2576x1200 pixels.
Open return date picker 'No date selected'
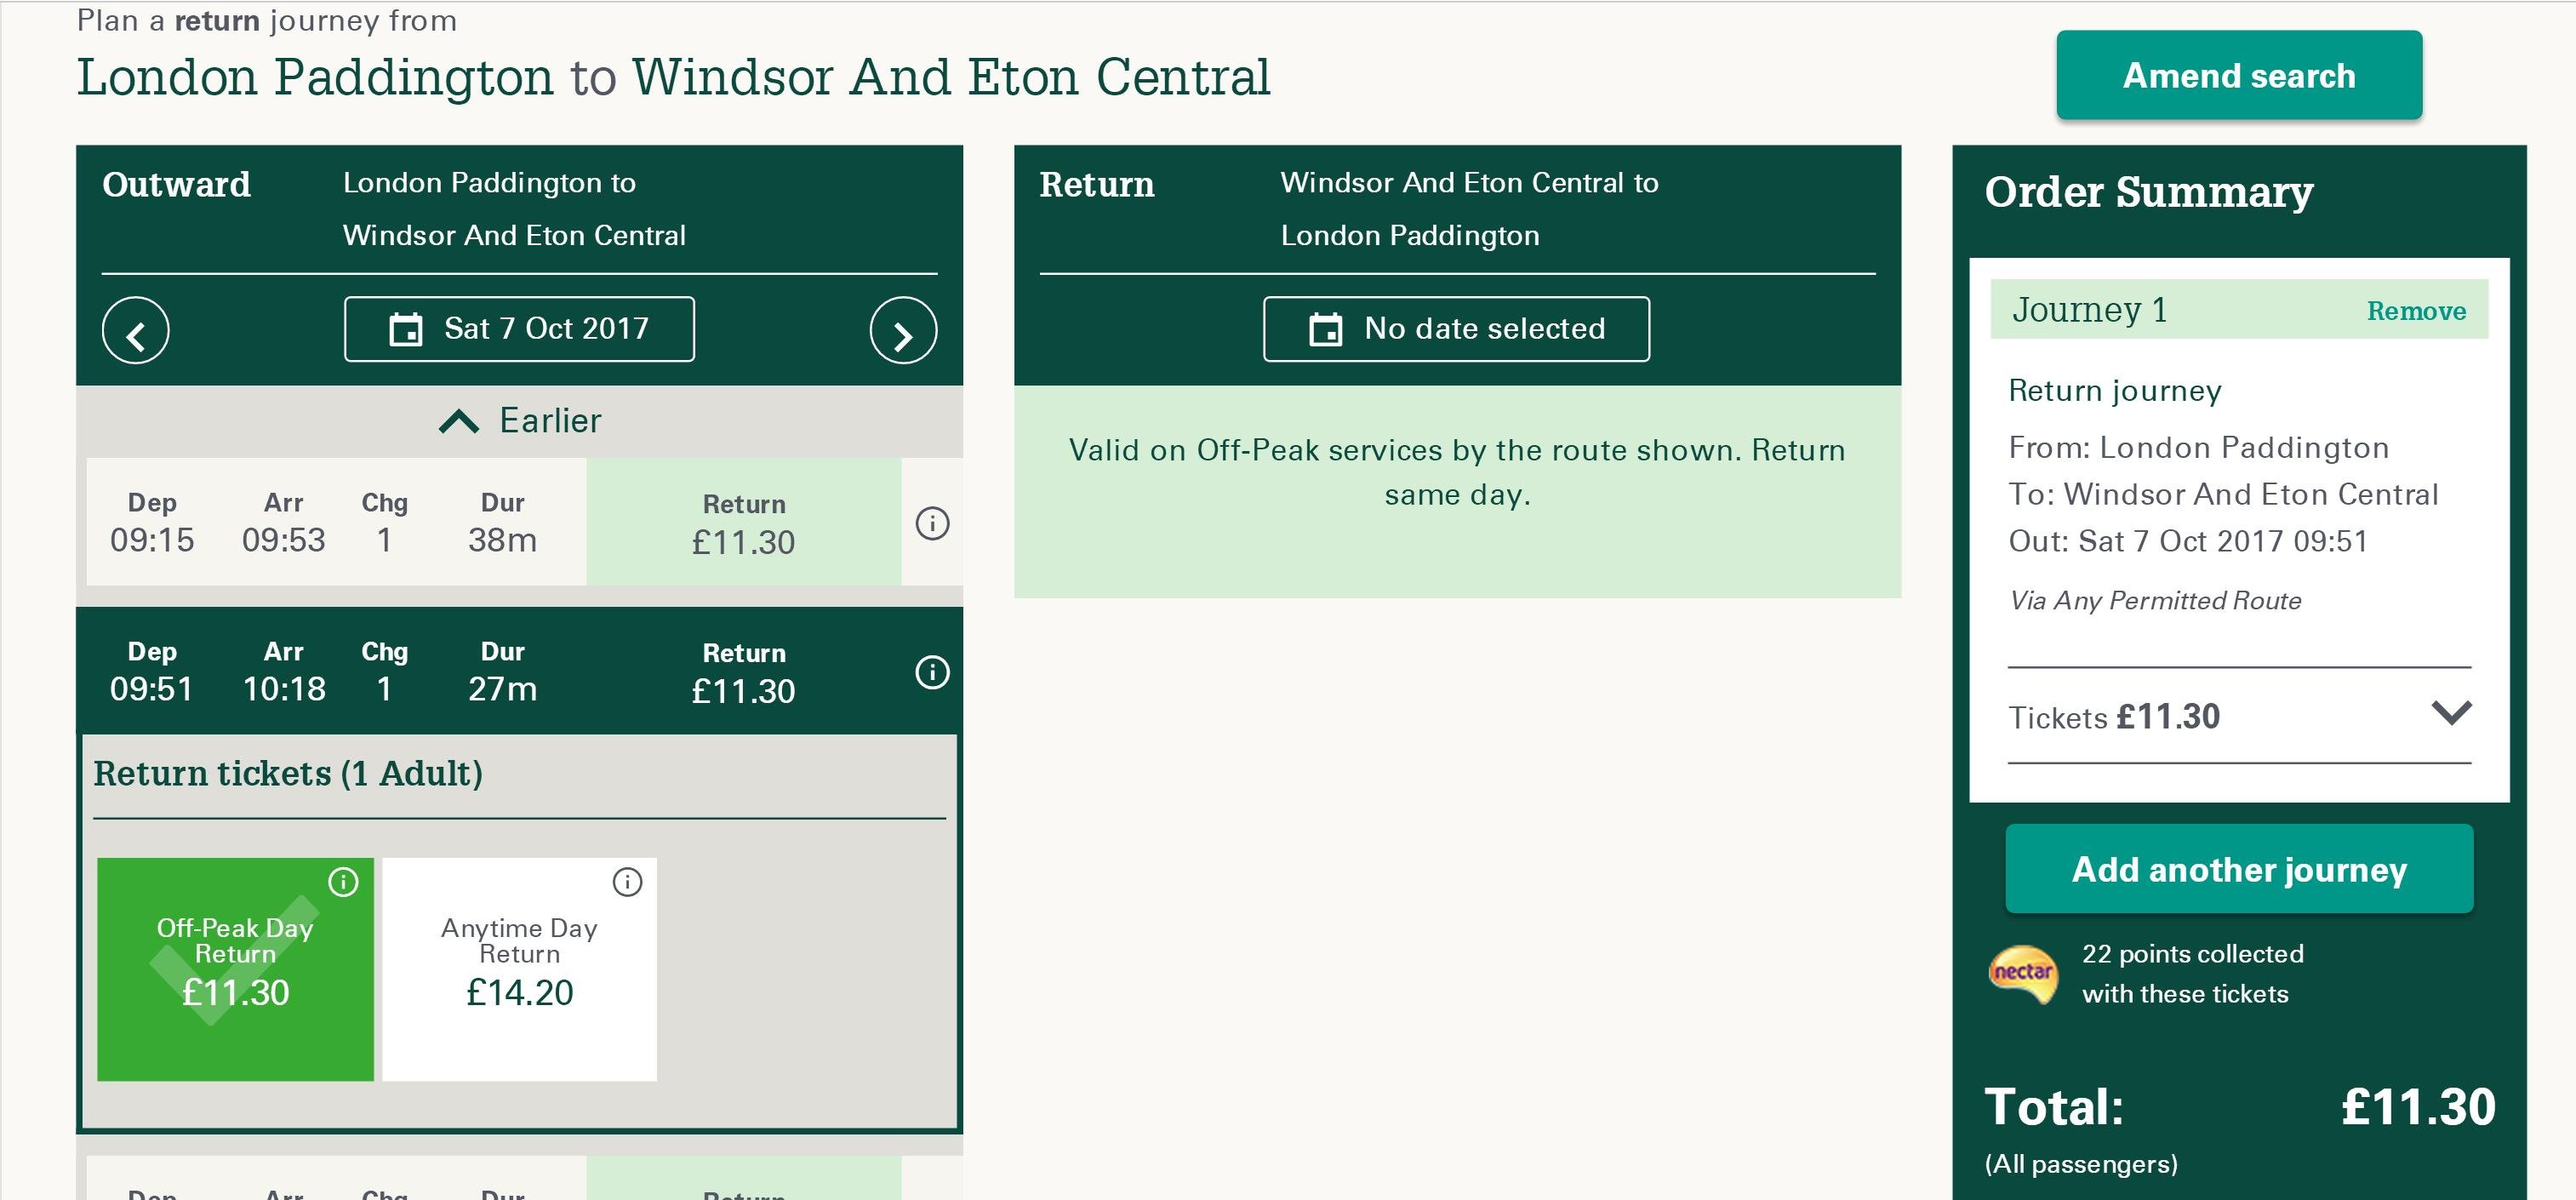coord(1456,329)
